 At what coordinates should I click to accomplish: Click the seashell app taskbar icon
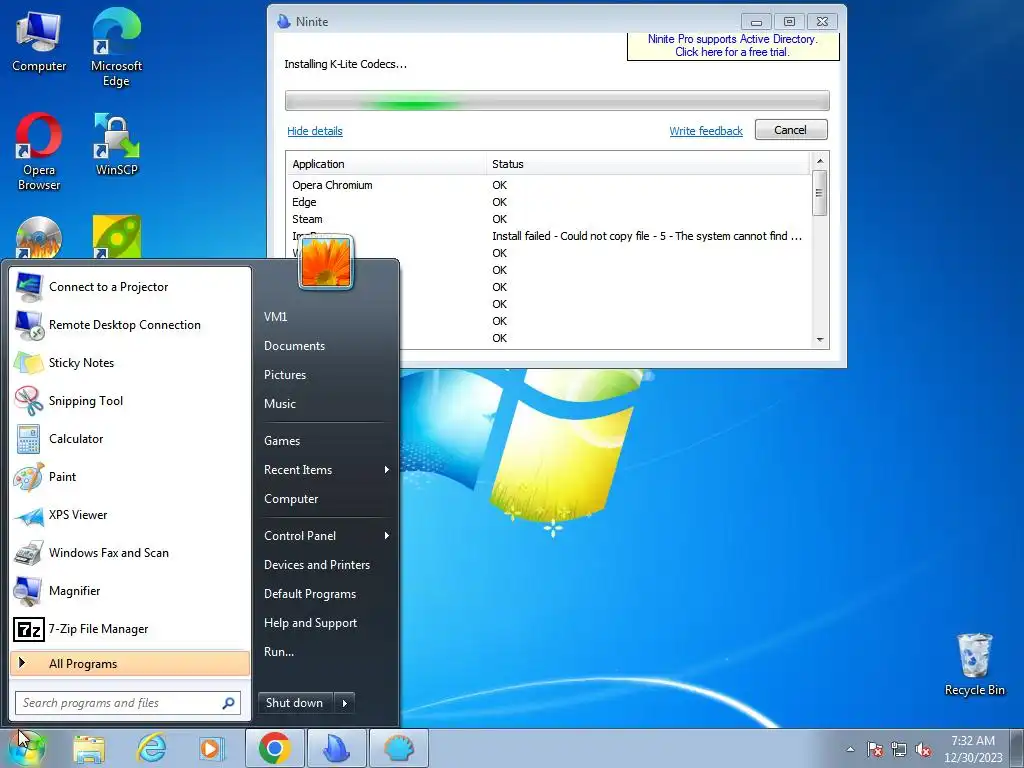coord(399,748)
